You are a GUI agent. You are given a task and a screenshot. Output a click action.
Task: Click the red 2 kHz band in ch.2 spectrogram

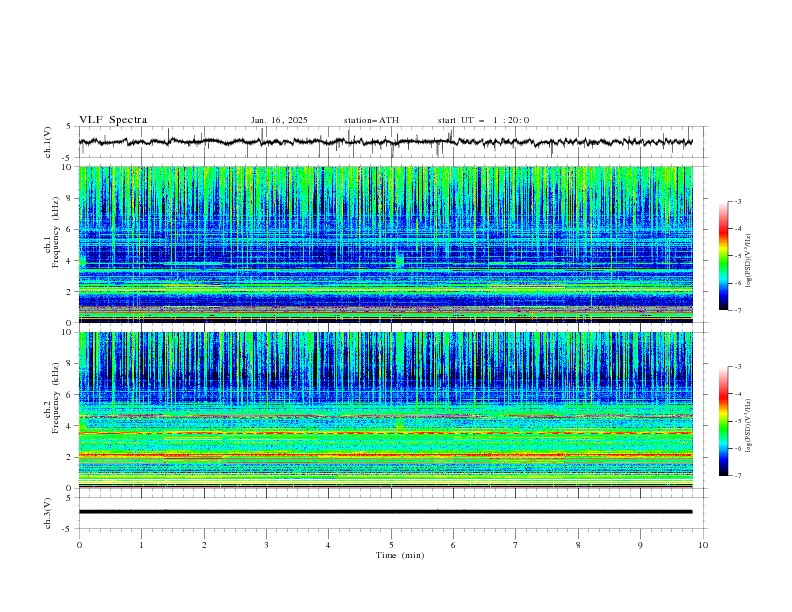click(386, 455)
